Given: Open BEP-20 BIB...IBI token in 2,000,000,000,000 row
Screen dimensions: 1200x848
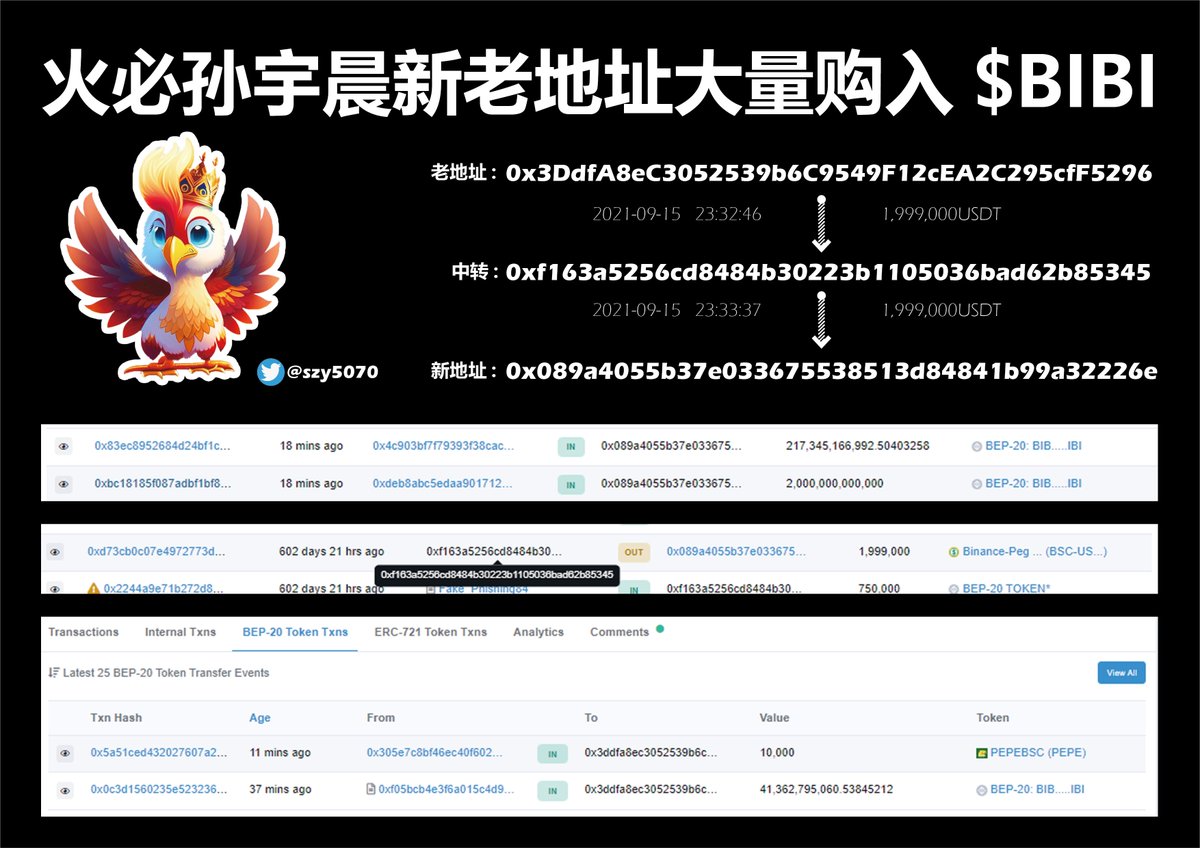Looking at the screenshot, I should click(1033, 484).
